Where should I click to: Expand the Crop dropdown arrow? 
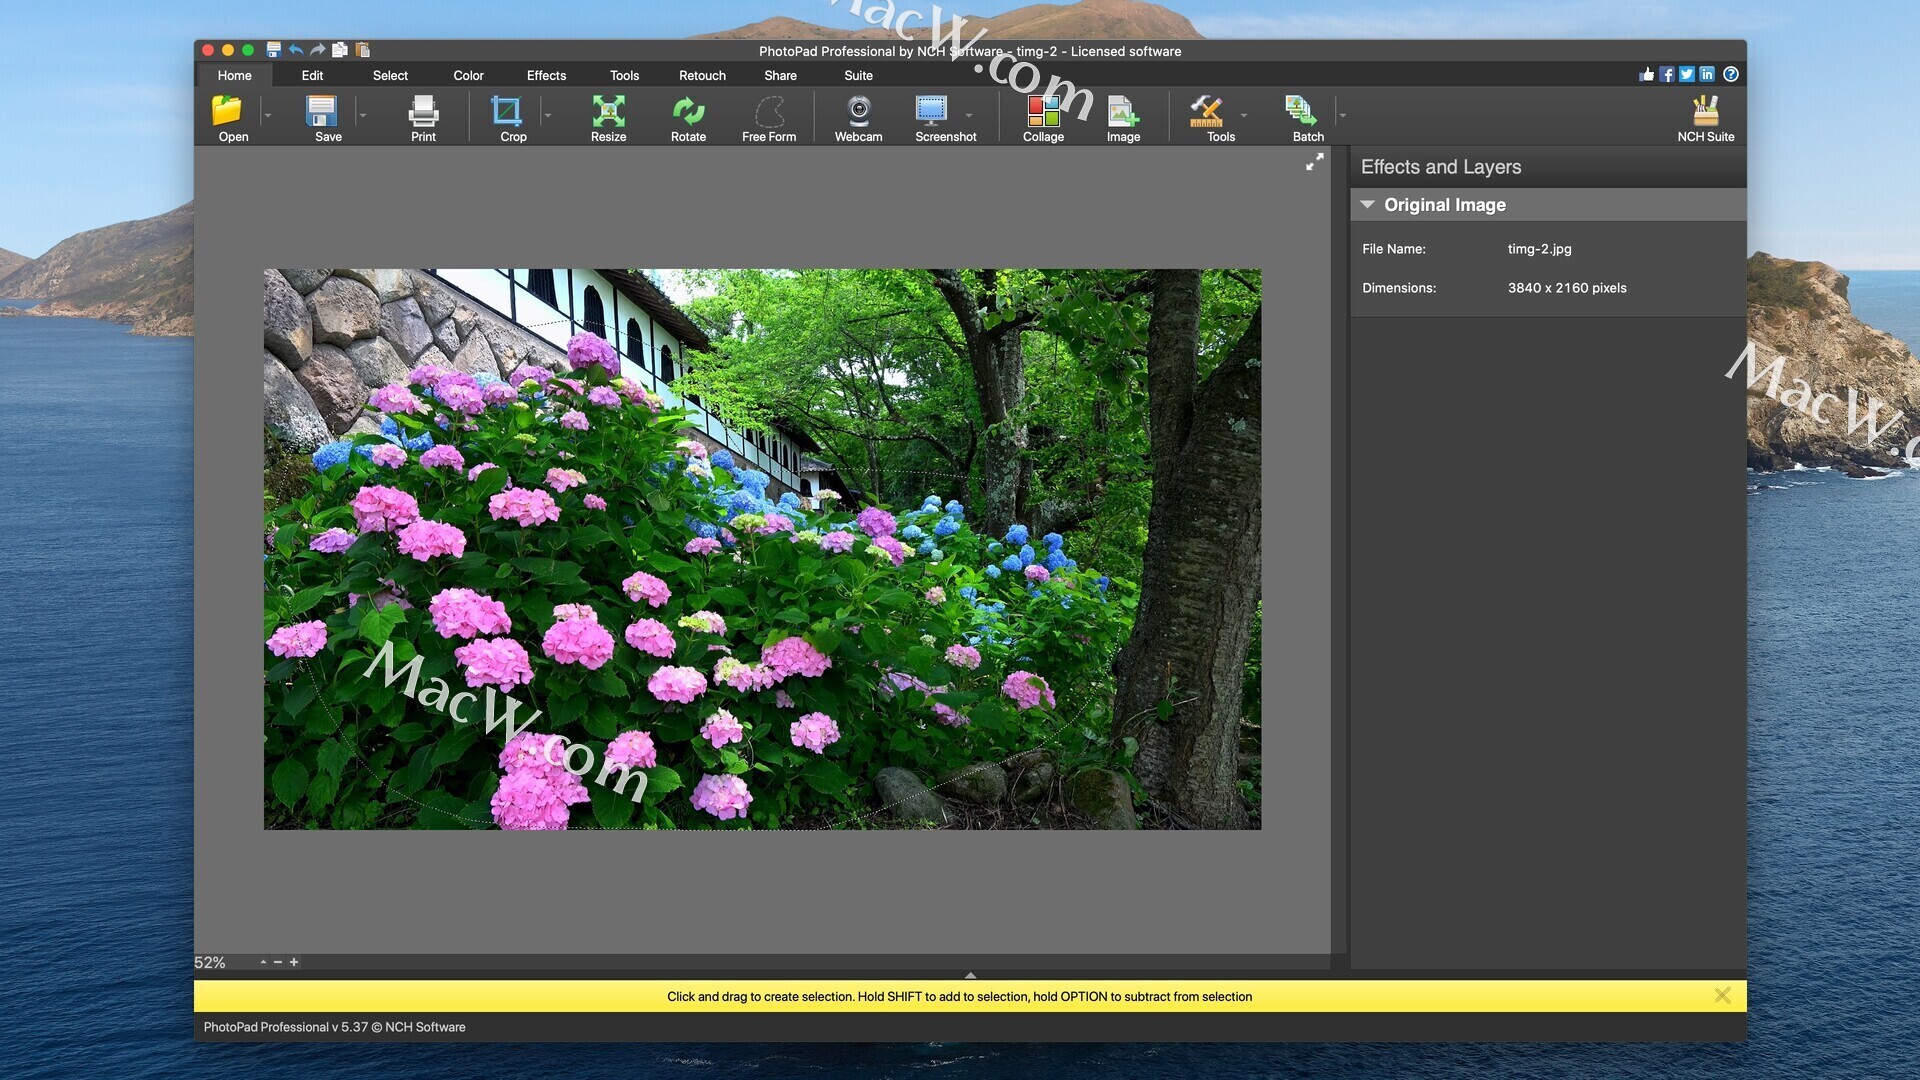548,115
